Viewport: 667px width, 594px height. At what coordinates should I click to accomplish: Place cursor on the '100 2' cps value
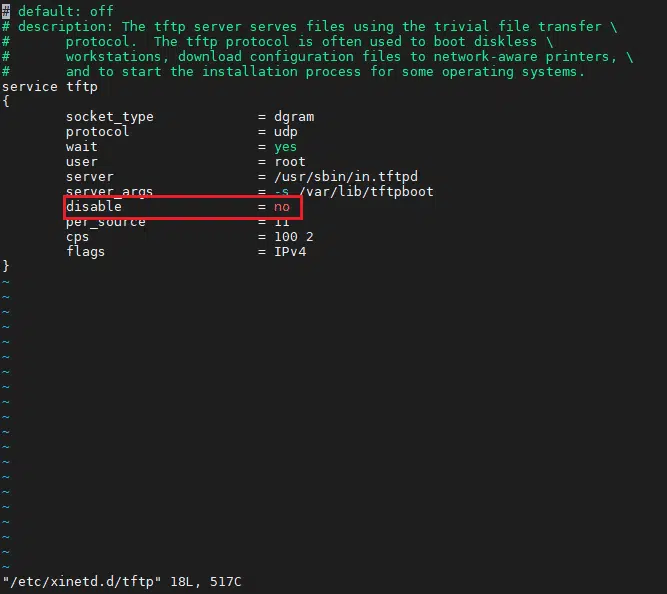coord(294,237)
